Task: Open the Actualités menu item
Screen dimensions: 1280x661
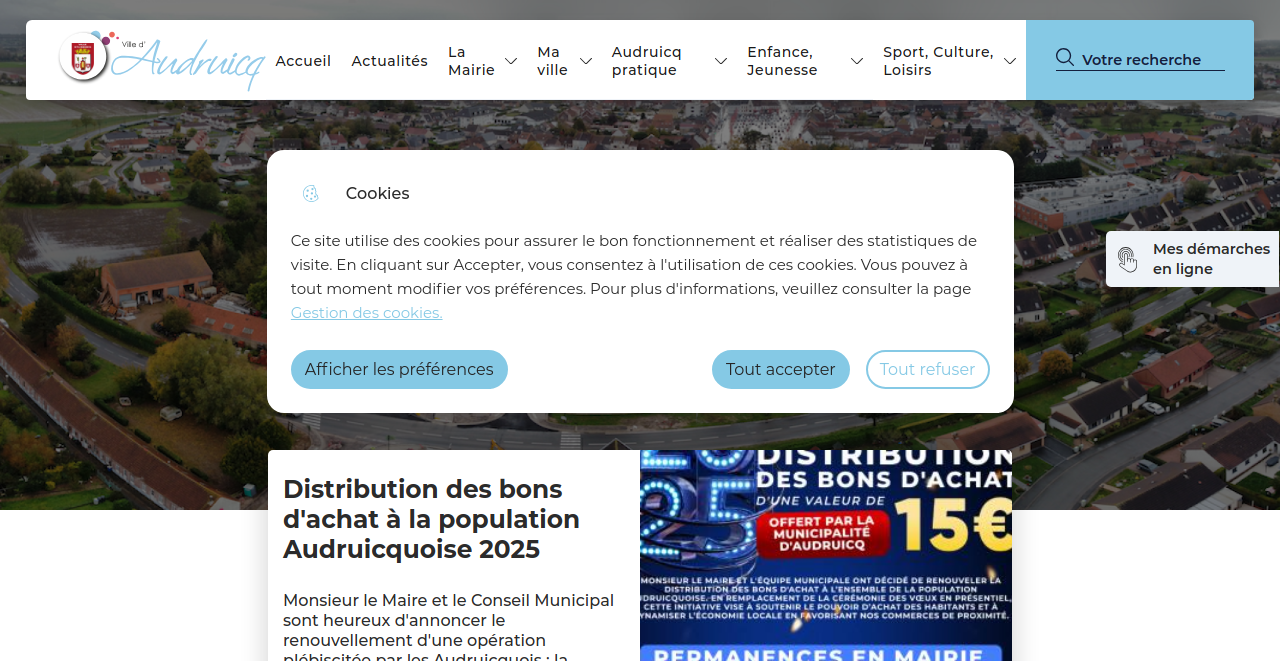Action: click(x=389, y=61)
